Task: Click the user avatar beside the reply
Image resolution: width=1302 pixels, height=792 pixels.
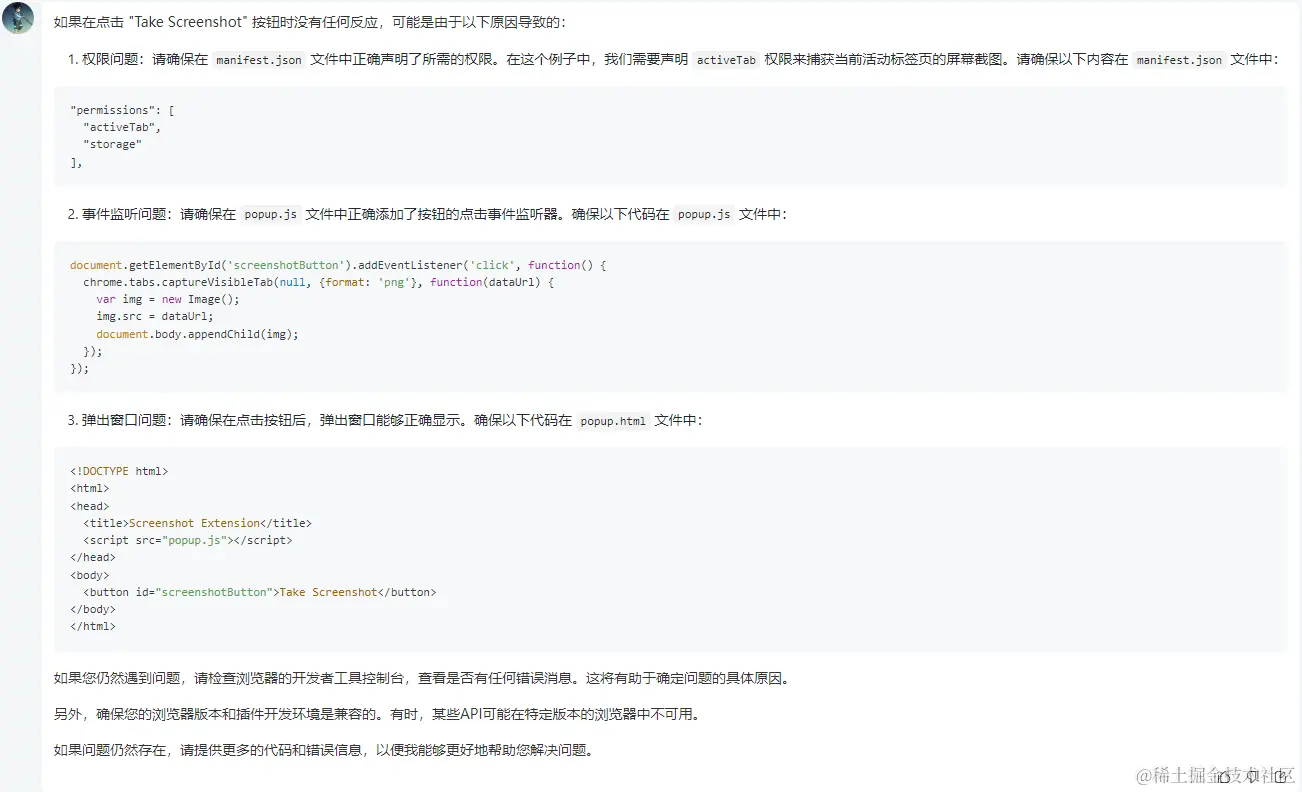Action: pos(18,18)
